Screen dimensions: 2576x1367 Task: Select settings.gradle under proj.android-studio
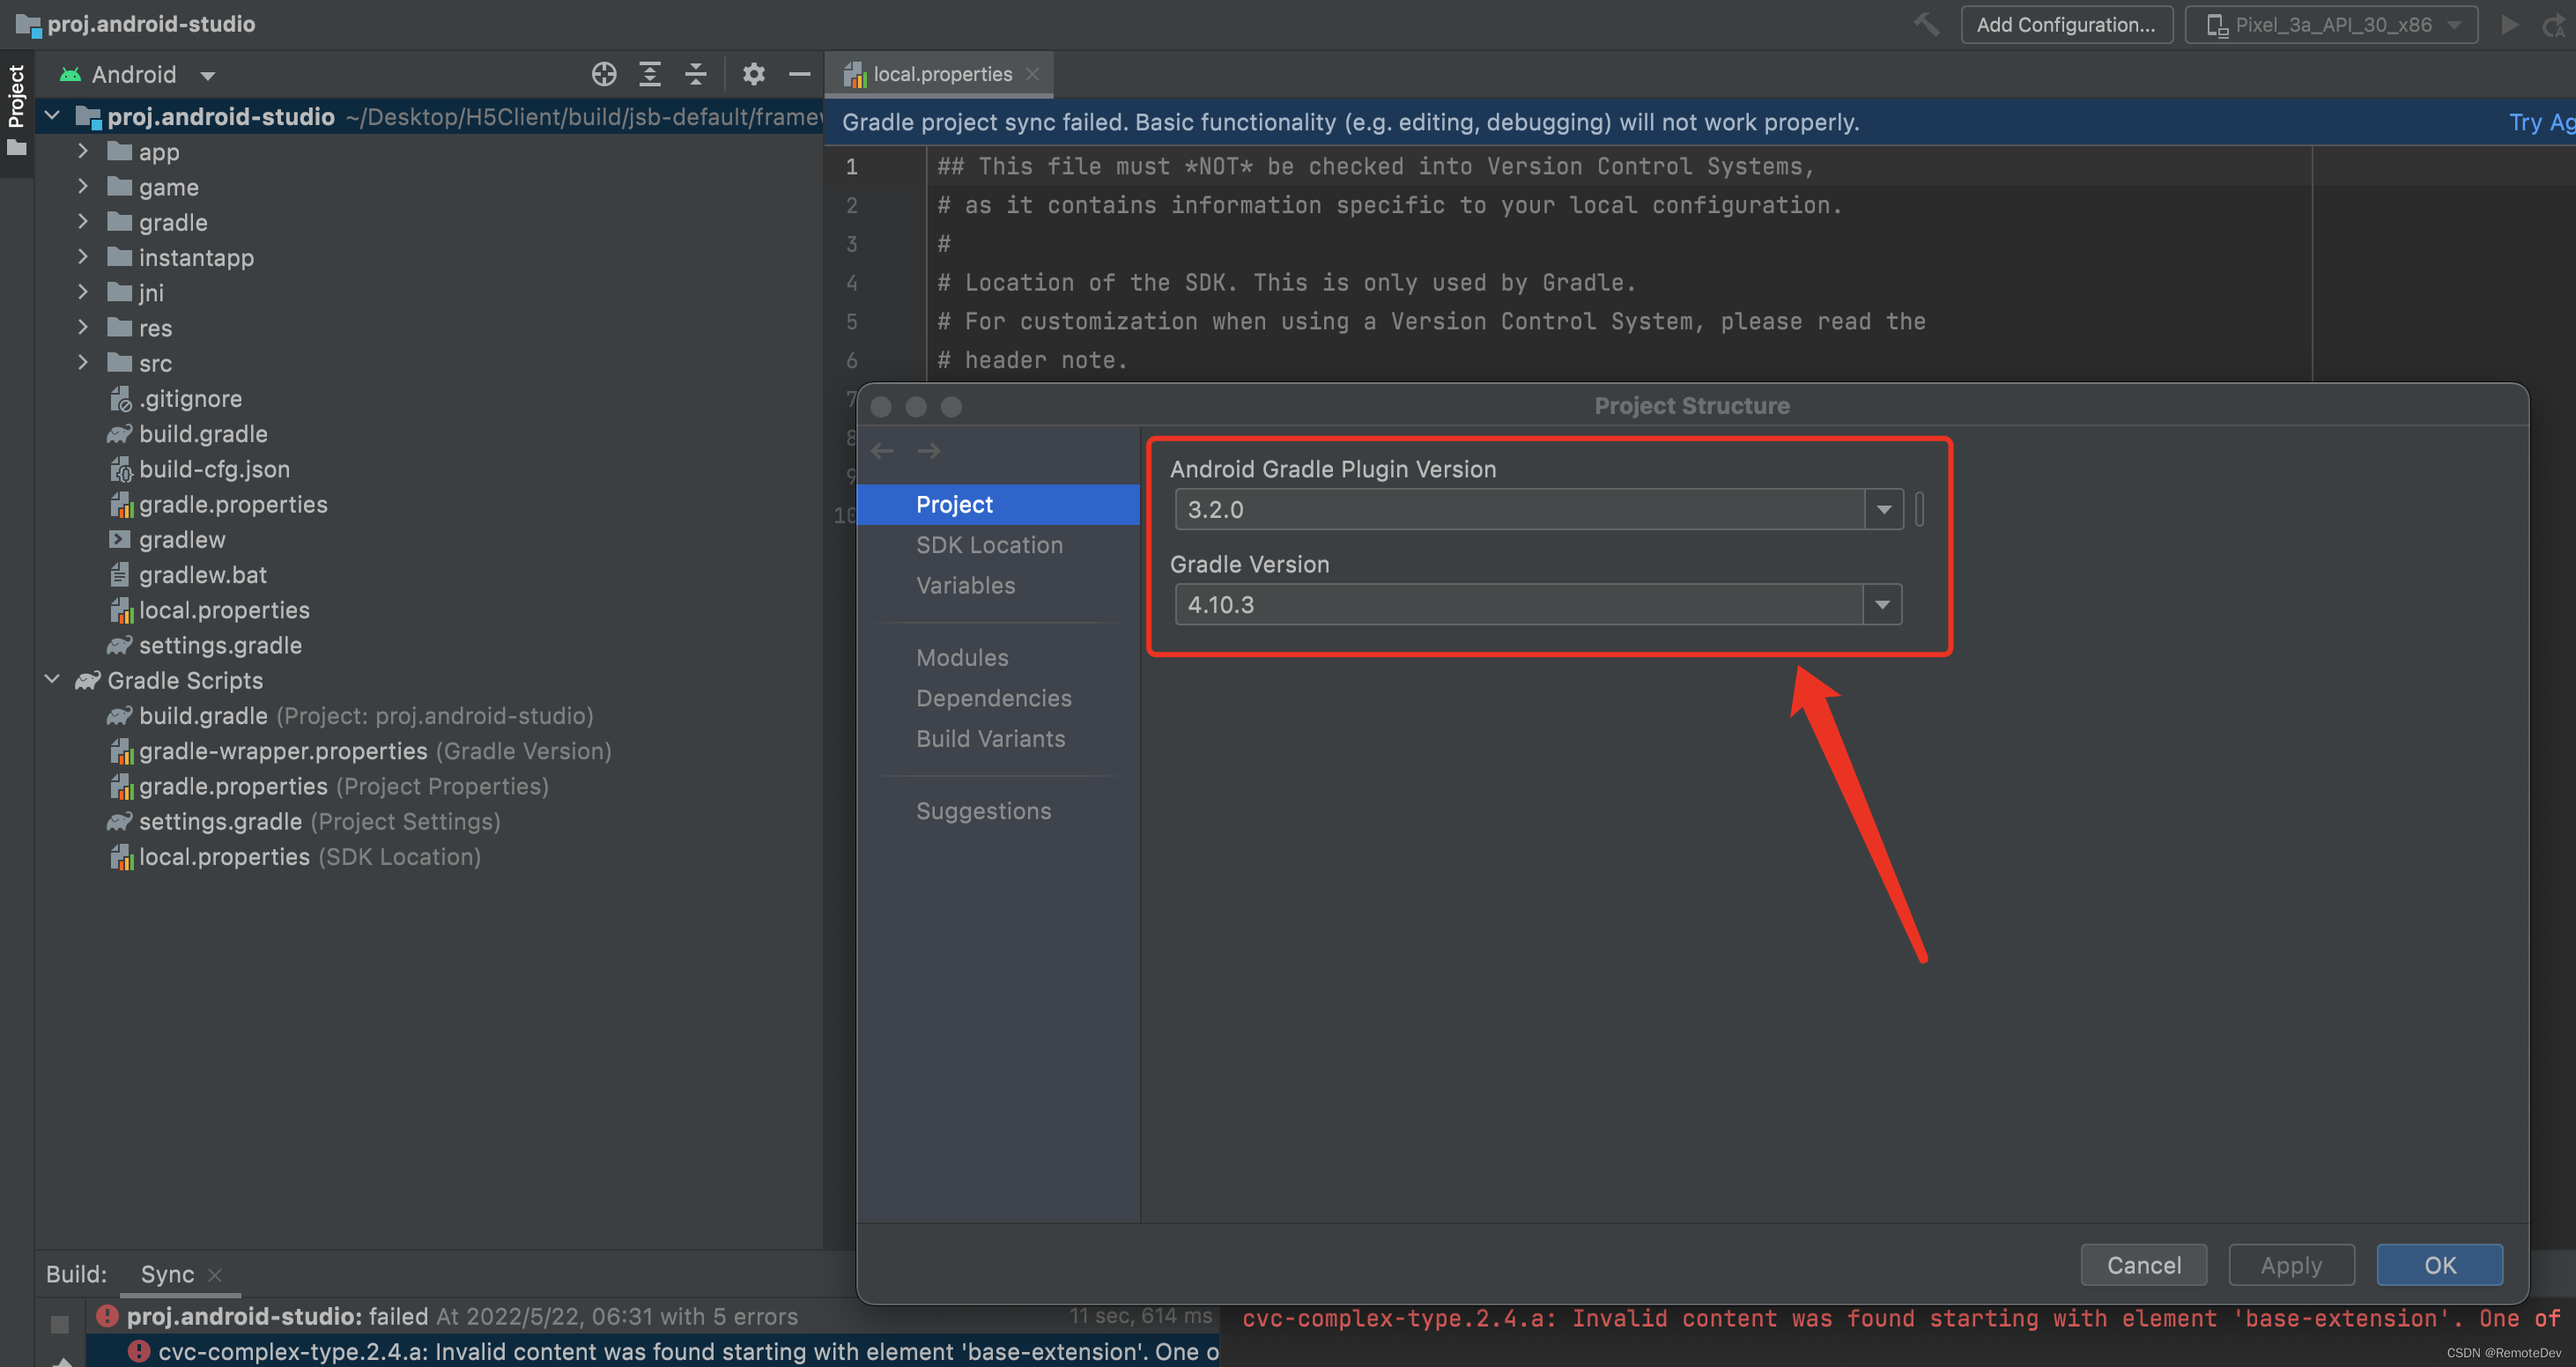pyautogui.click(x=205, y=646)
